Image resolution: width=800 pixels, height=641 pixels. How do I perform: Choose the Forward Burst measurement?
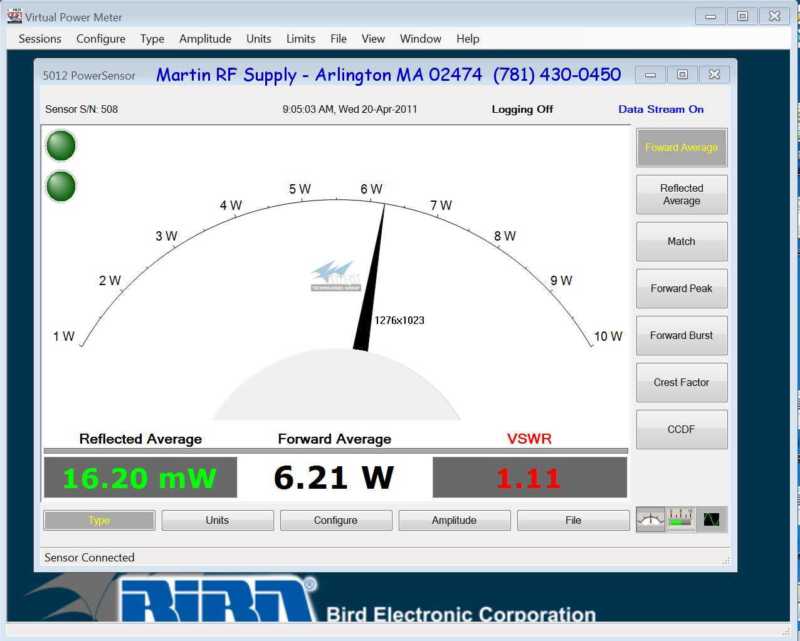click(x=681, y=336)
